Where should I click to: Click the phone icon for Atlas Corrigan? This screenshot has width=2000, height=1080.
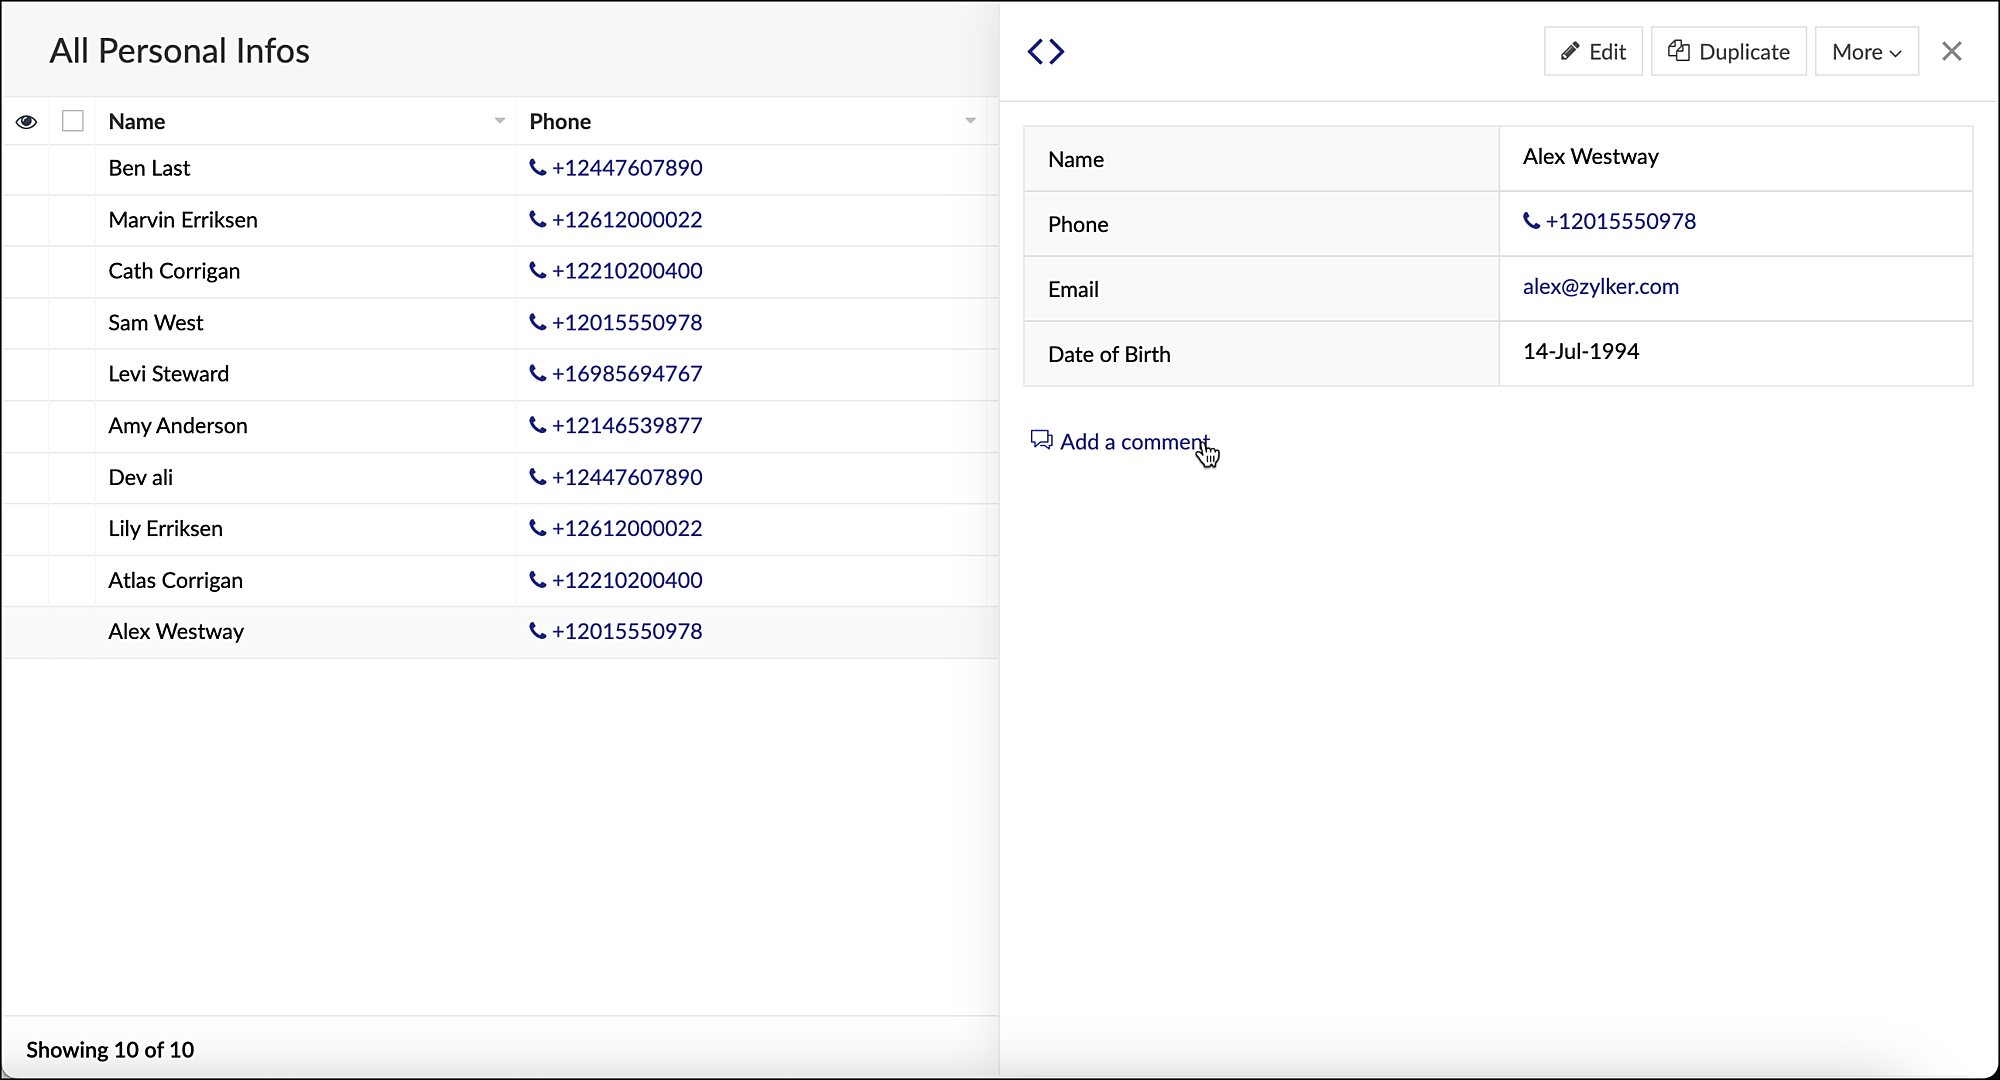537,580
